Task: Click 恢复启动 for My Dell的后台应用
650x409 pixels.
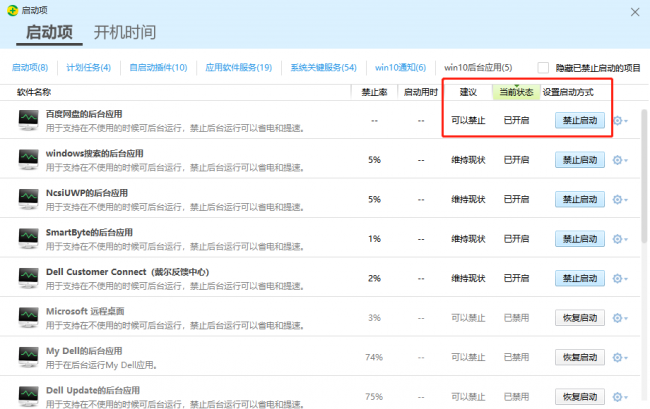Action: (x=580, y=358)
